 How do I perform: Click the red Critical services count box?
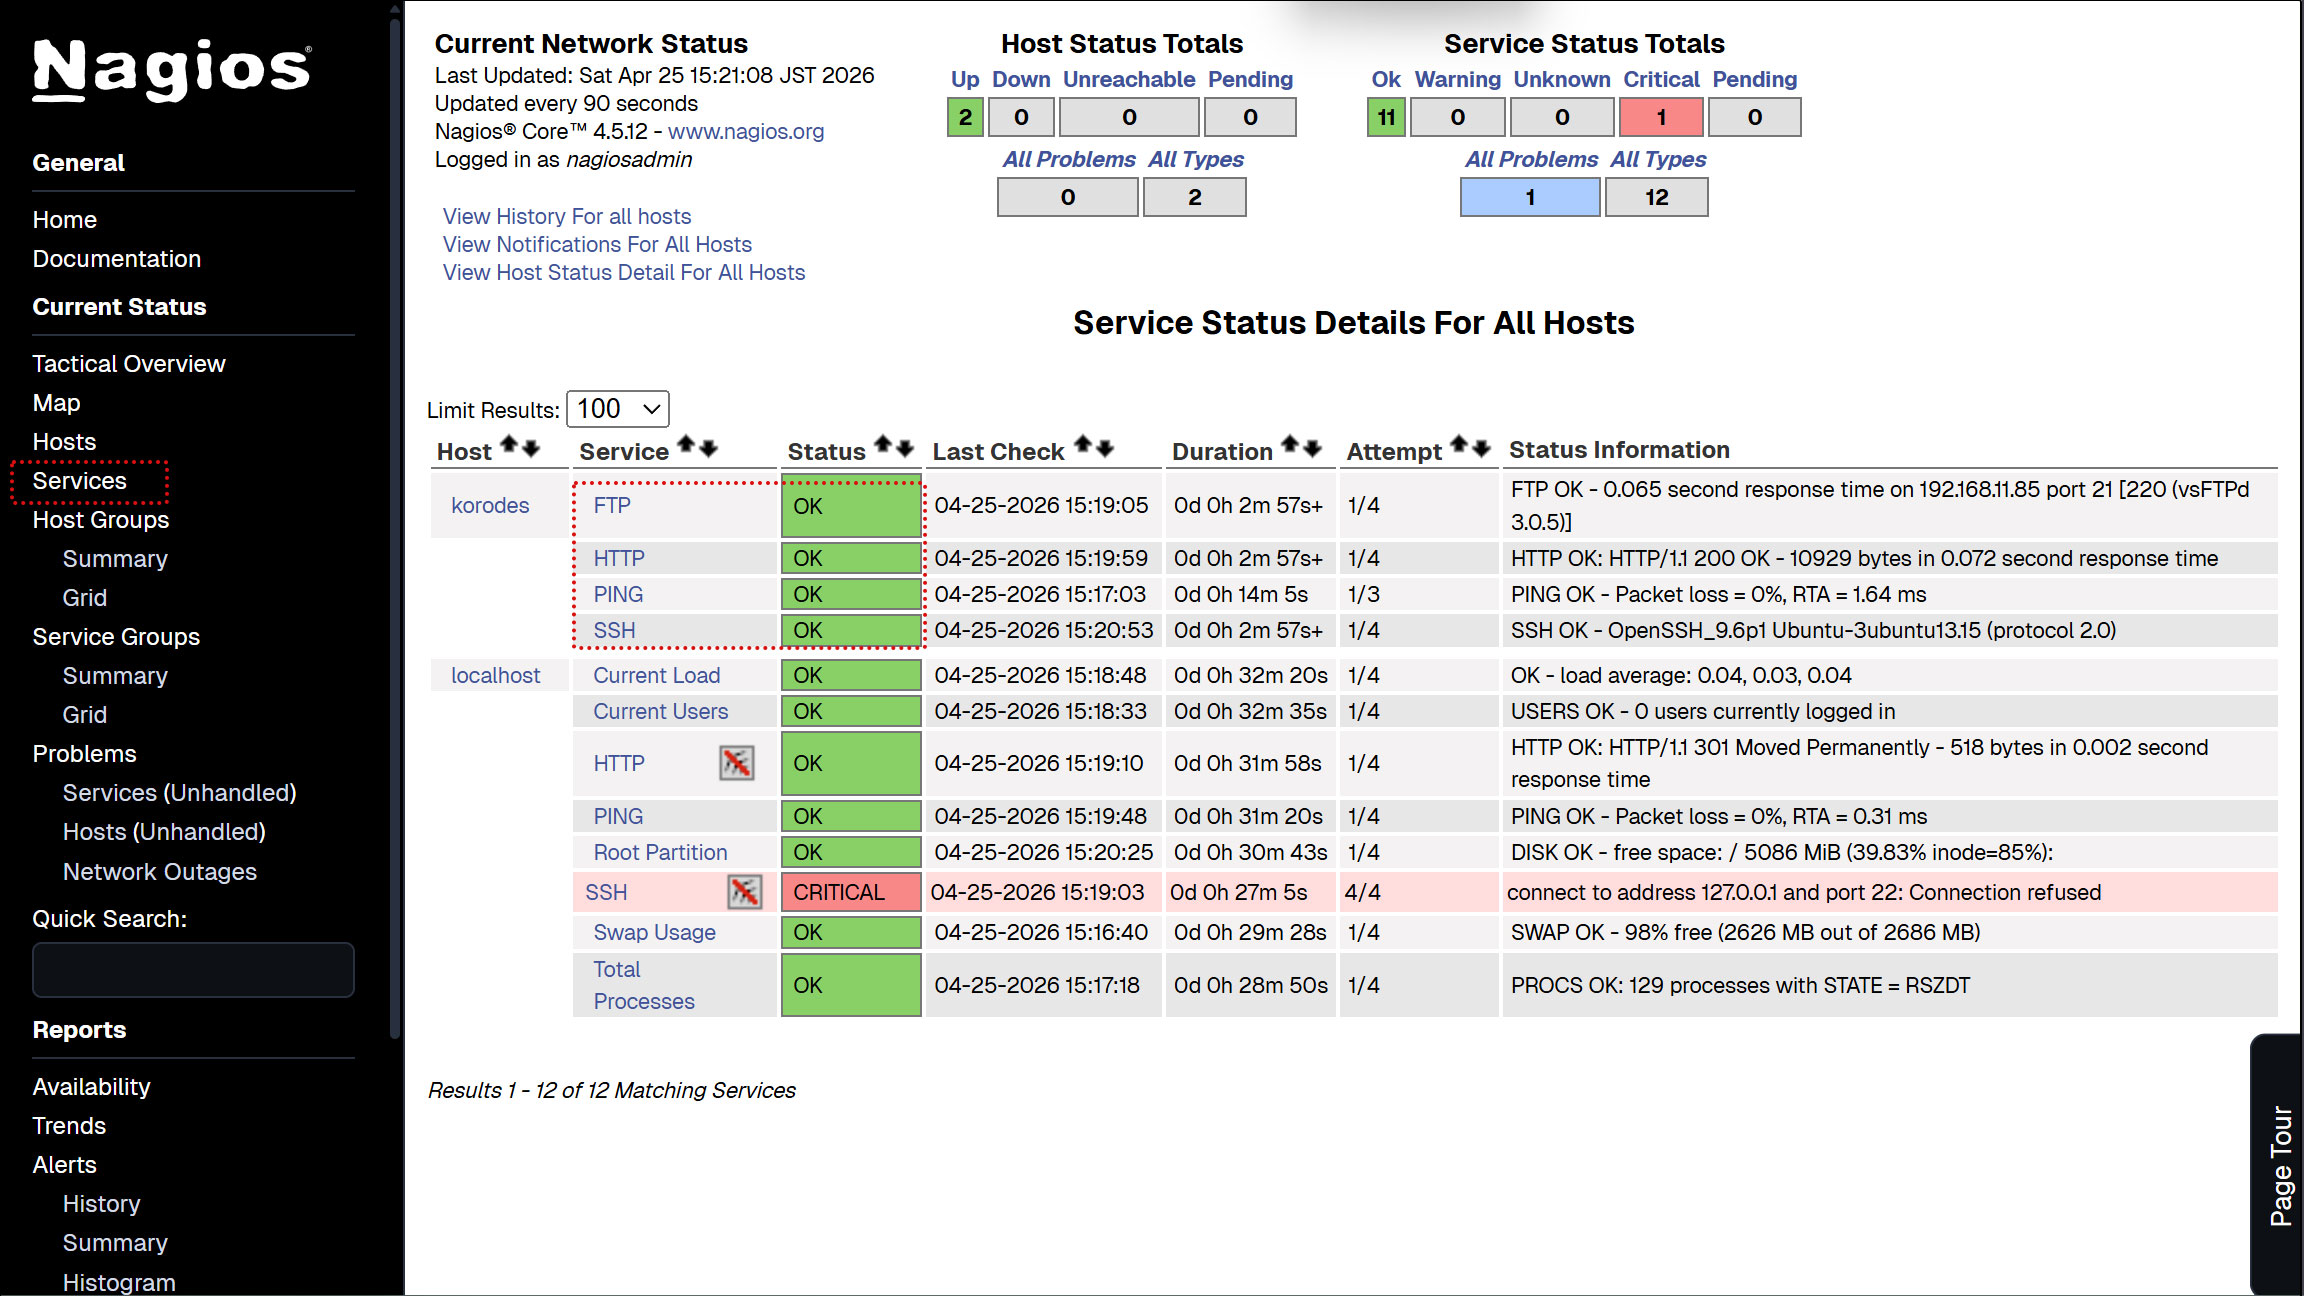coord(1660,117)
